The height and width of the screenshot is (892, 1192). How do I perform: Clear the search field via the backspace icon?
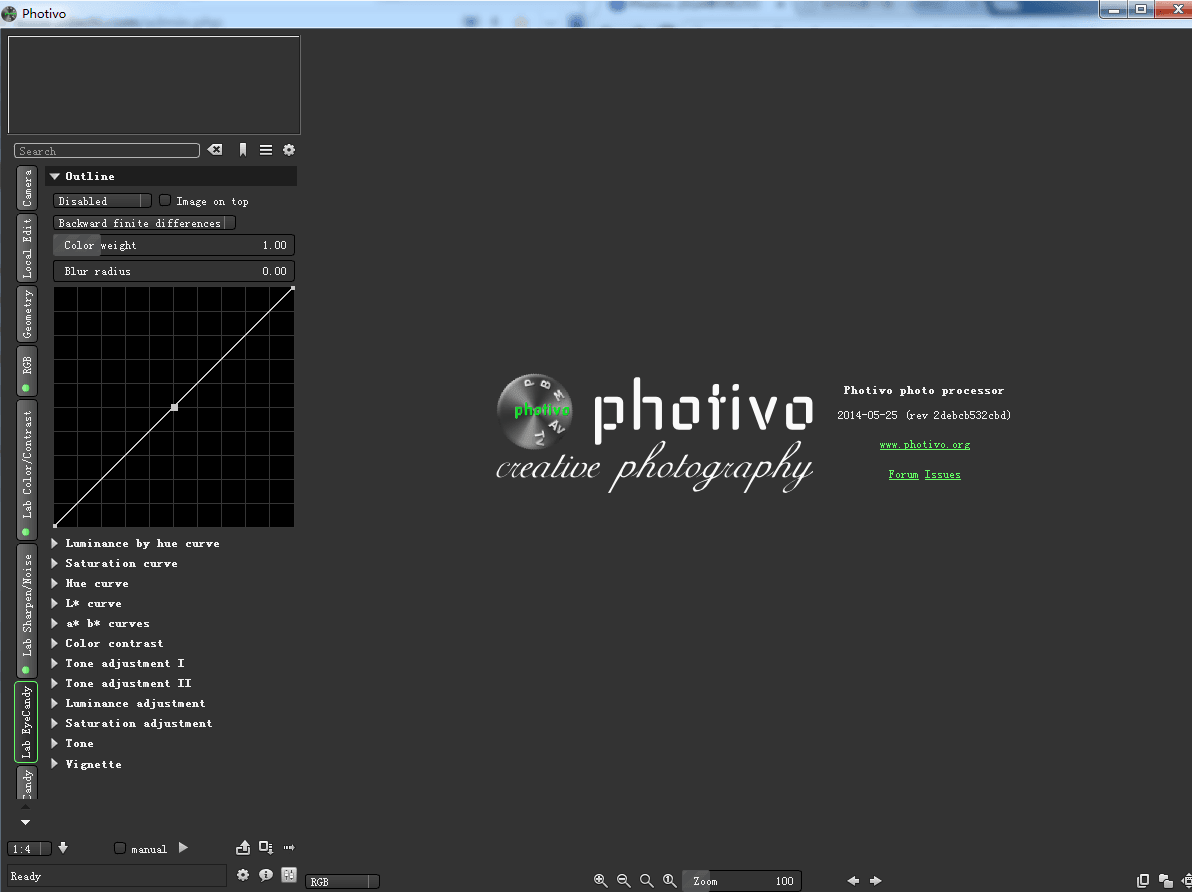(214, 149)
